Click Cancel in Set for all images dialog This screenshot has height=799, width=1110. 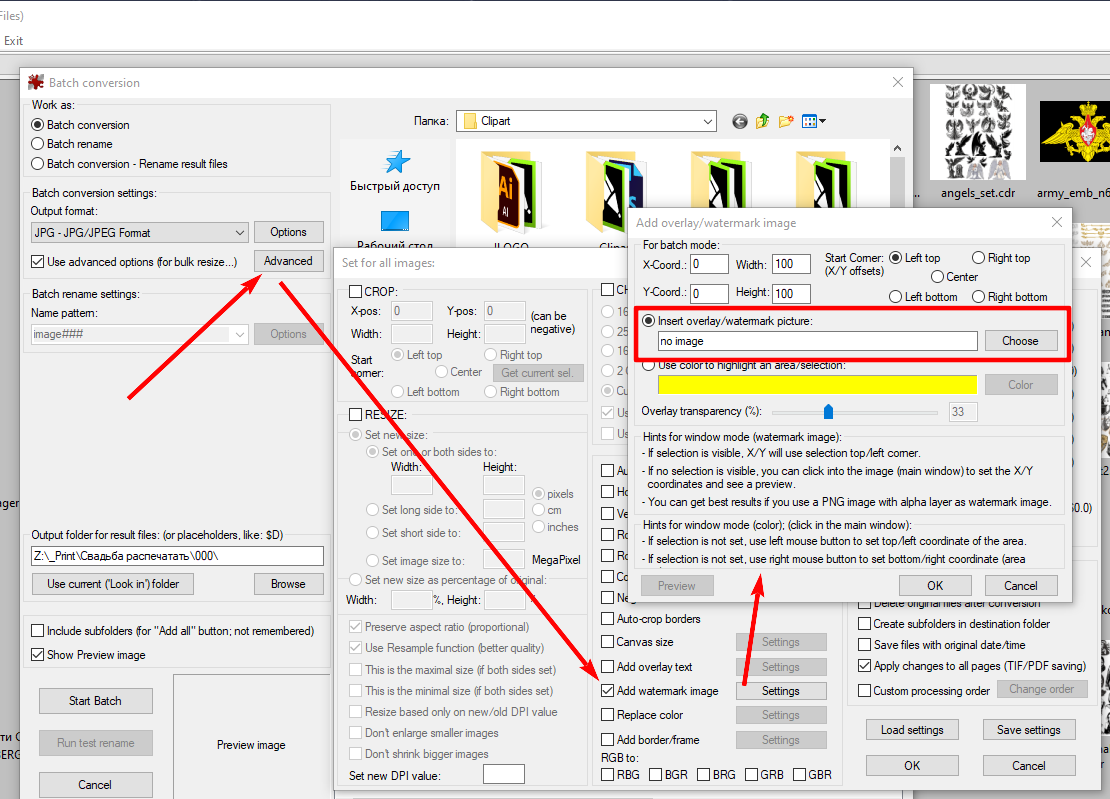pos(1029,766)
